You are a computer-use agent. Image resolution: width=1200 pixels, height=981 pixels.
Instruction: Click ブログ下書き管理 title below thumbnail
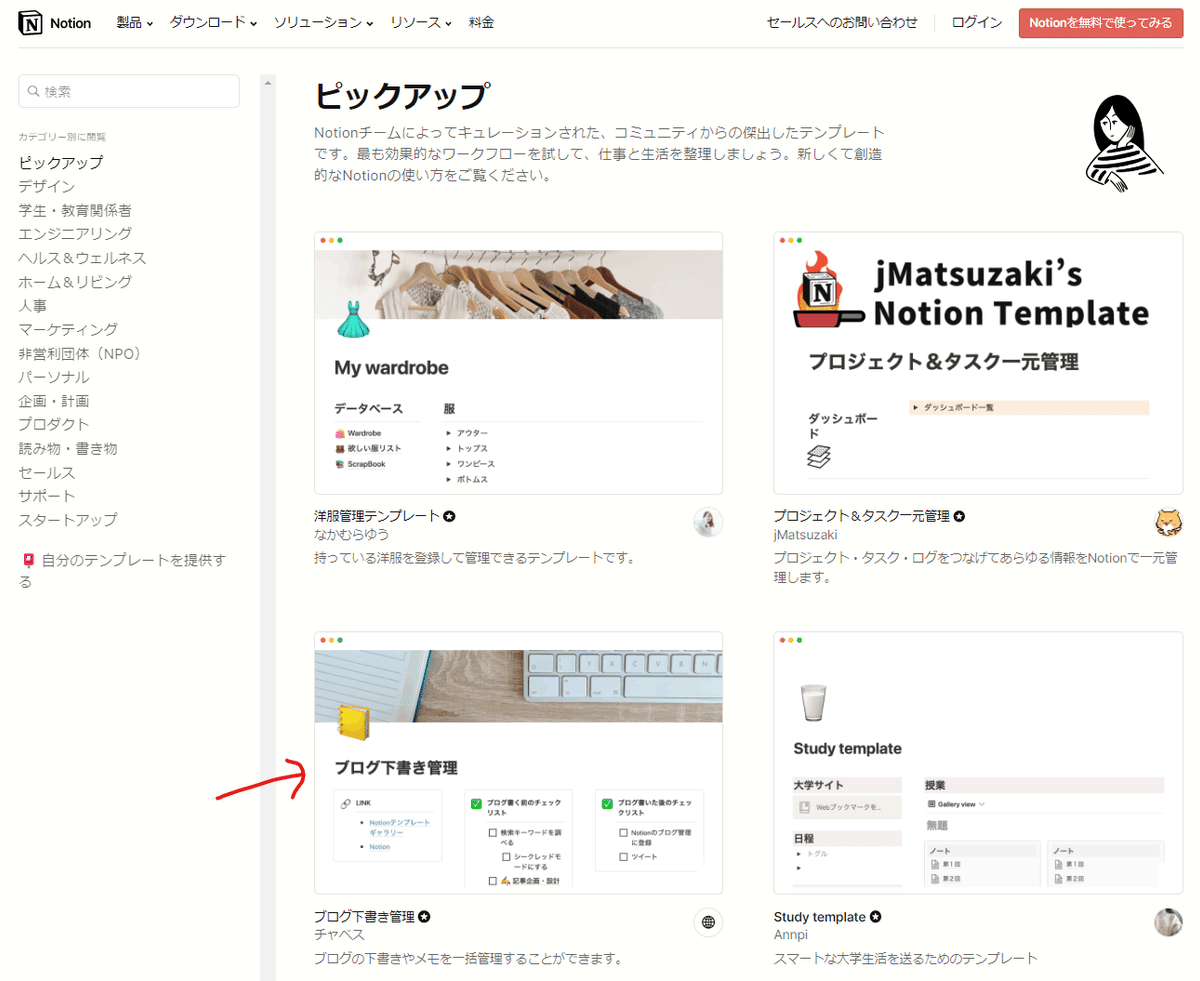point(364,916)
